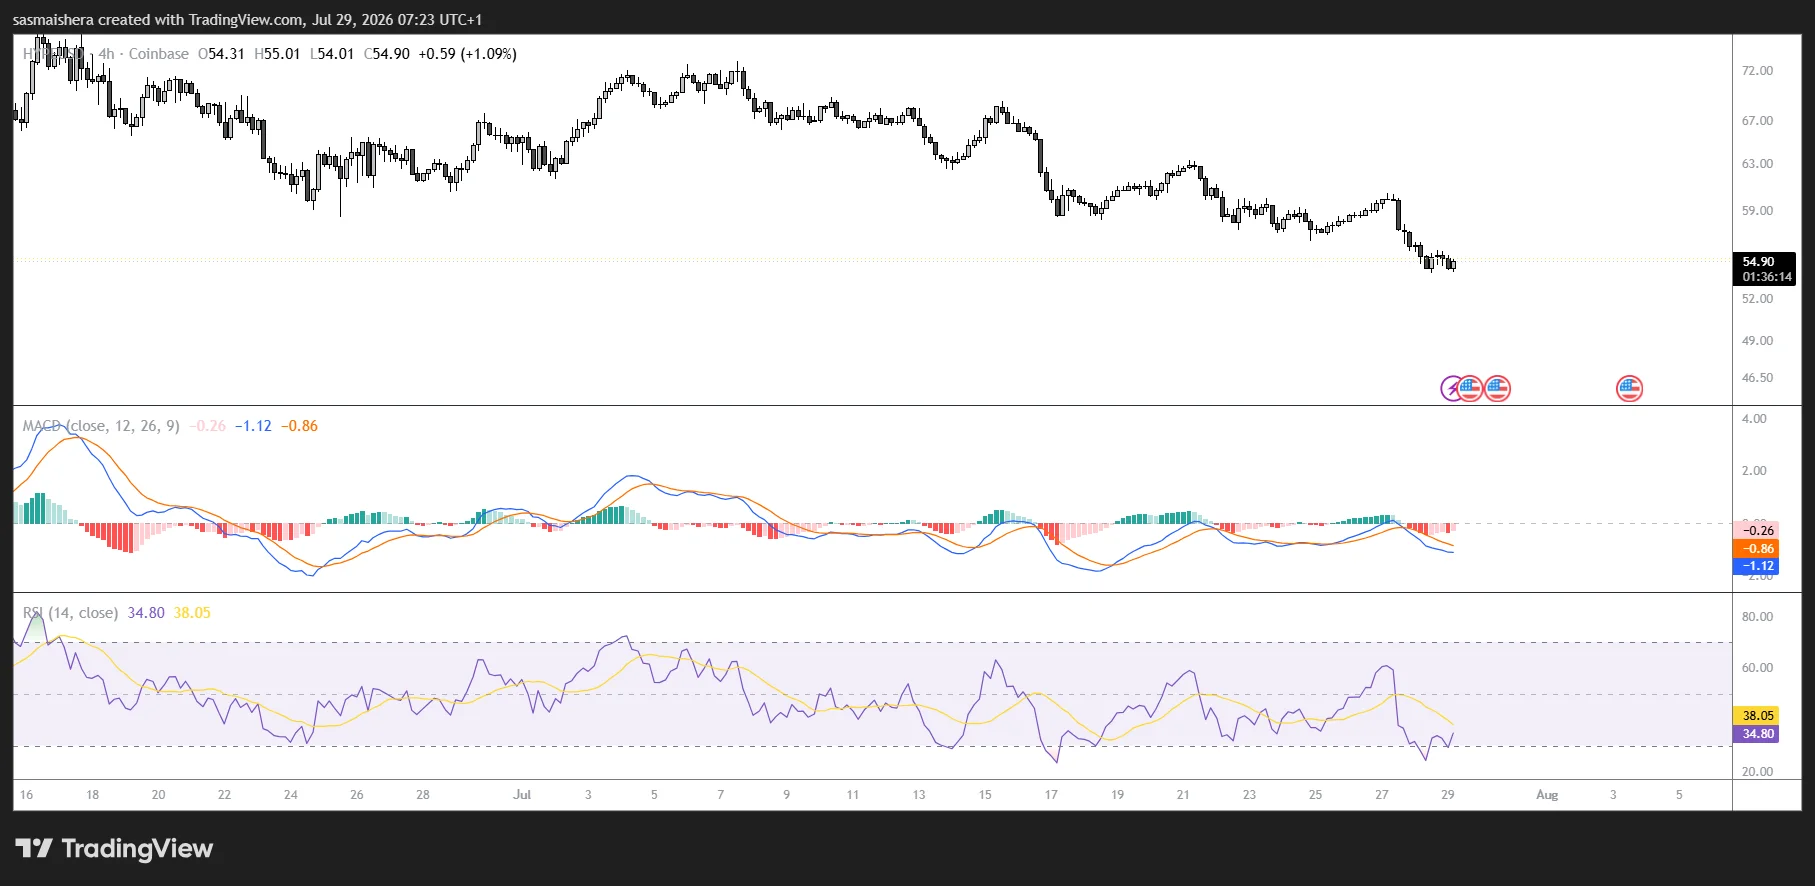Click the blue -1.12 MACD tag on axis

coord(1756,566)
